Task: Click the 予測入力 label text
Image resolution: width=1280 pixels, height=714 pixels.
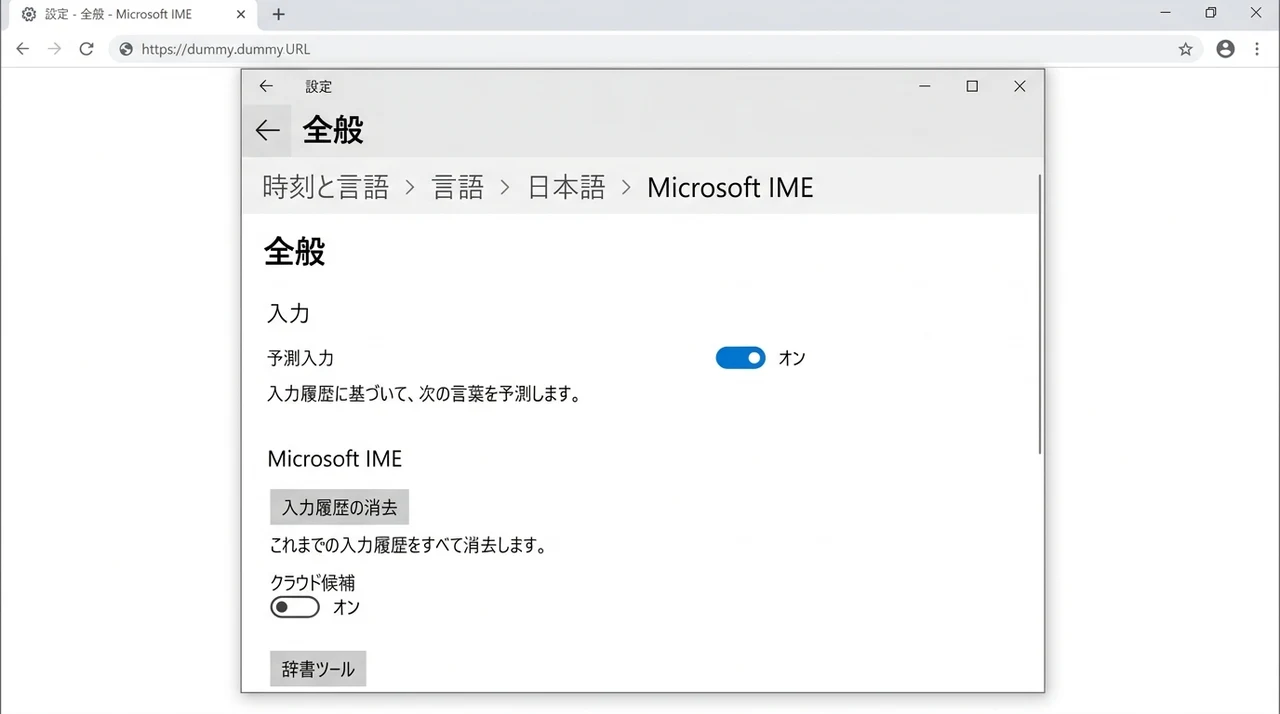Action: pos(301,358)
